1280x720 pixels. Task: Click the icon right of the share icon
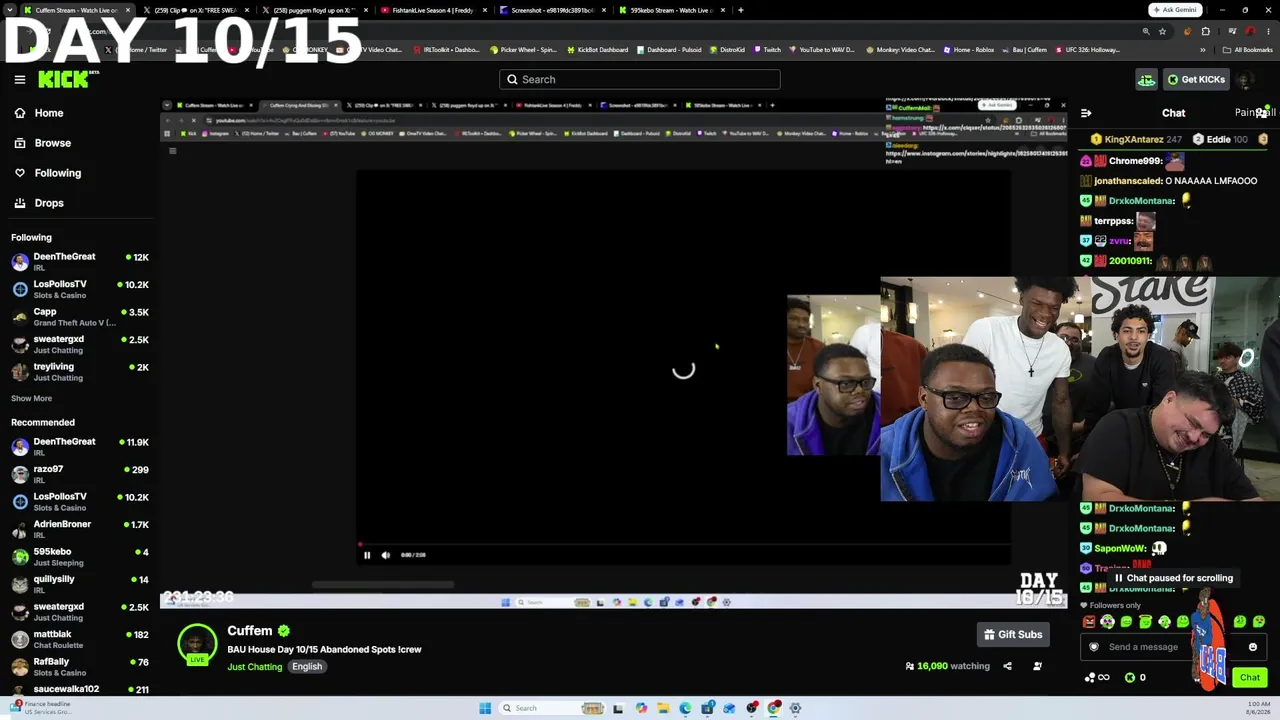(1037, 667)
